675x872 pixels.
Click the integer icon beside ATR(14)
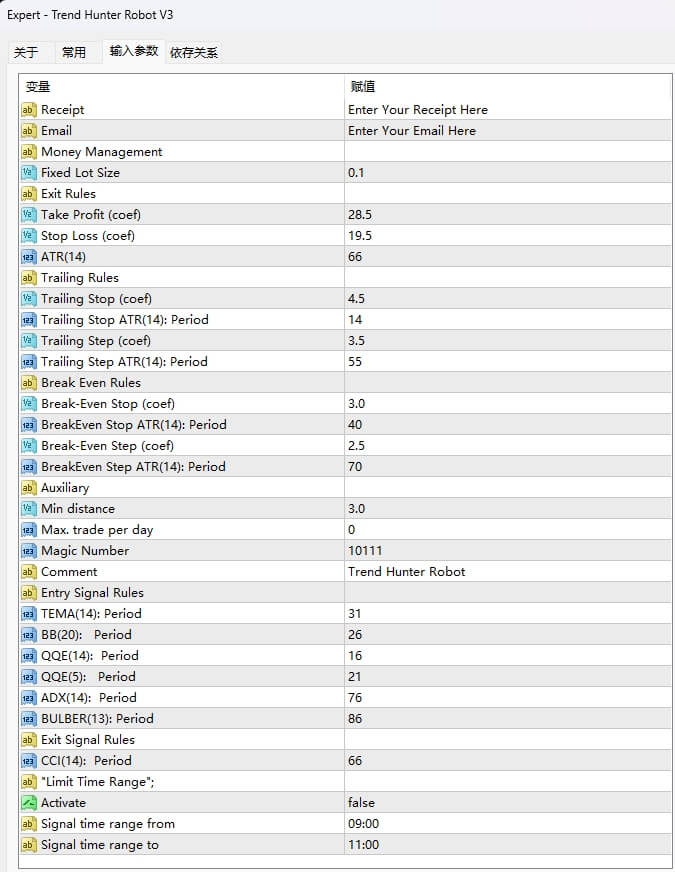click(x=28, y=257)
